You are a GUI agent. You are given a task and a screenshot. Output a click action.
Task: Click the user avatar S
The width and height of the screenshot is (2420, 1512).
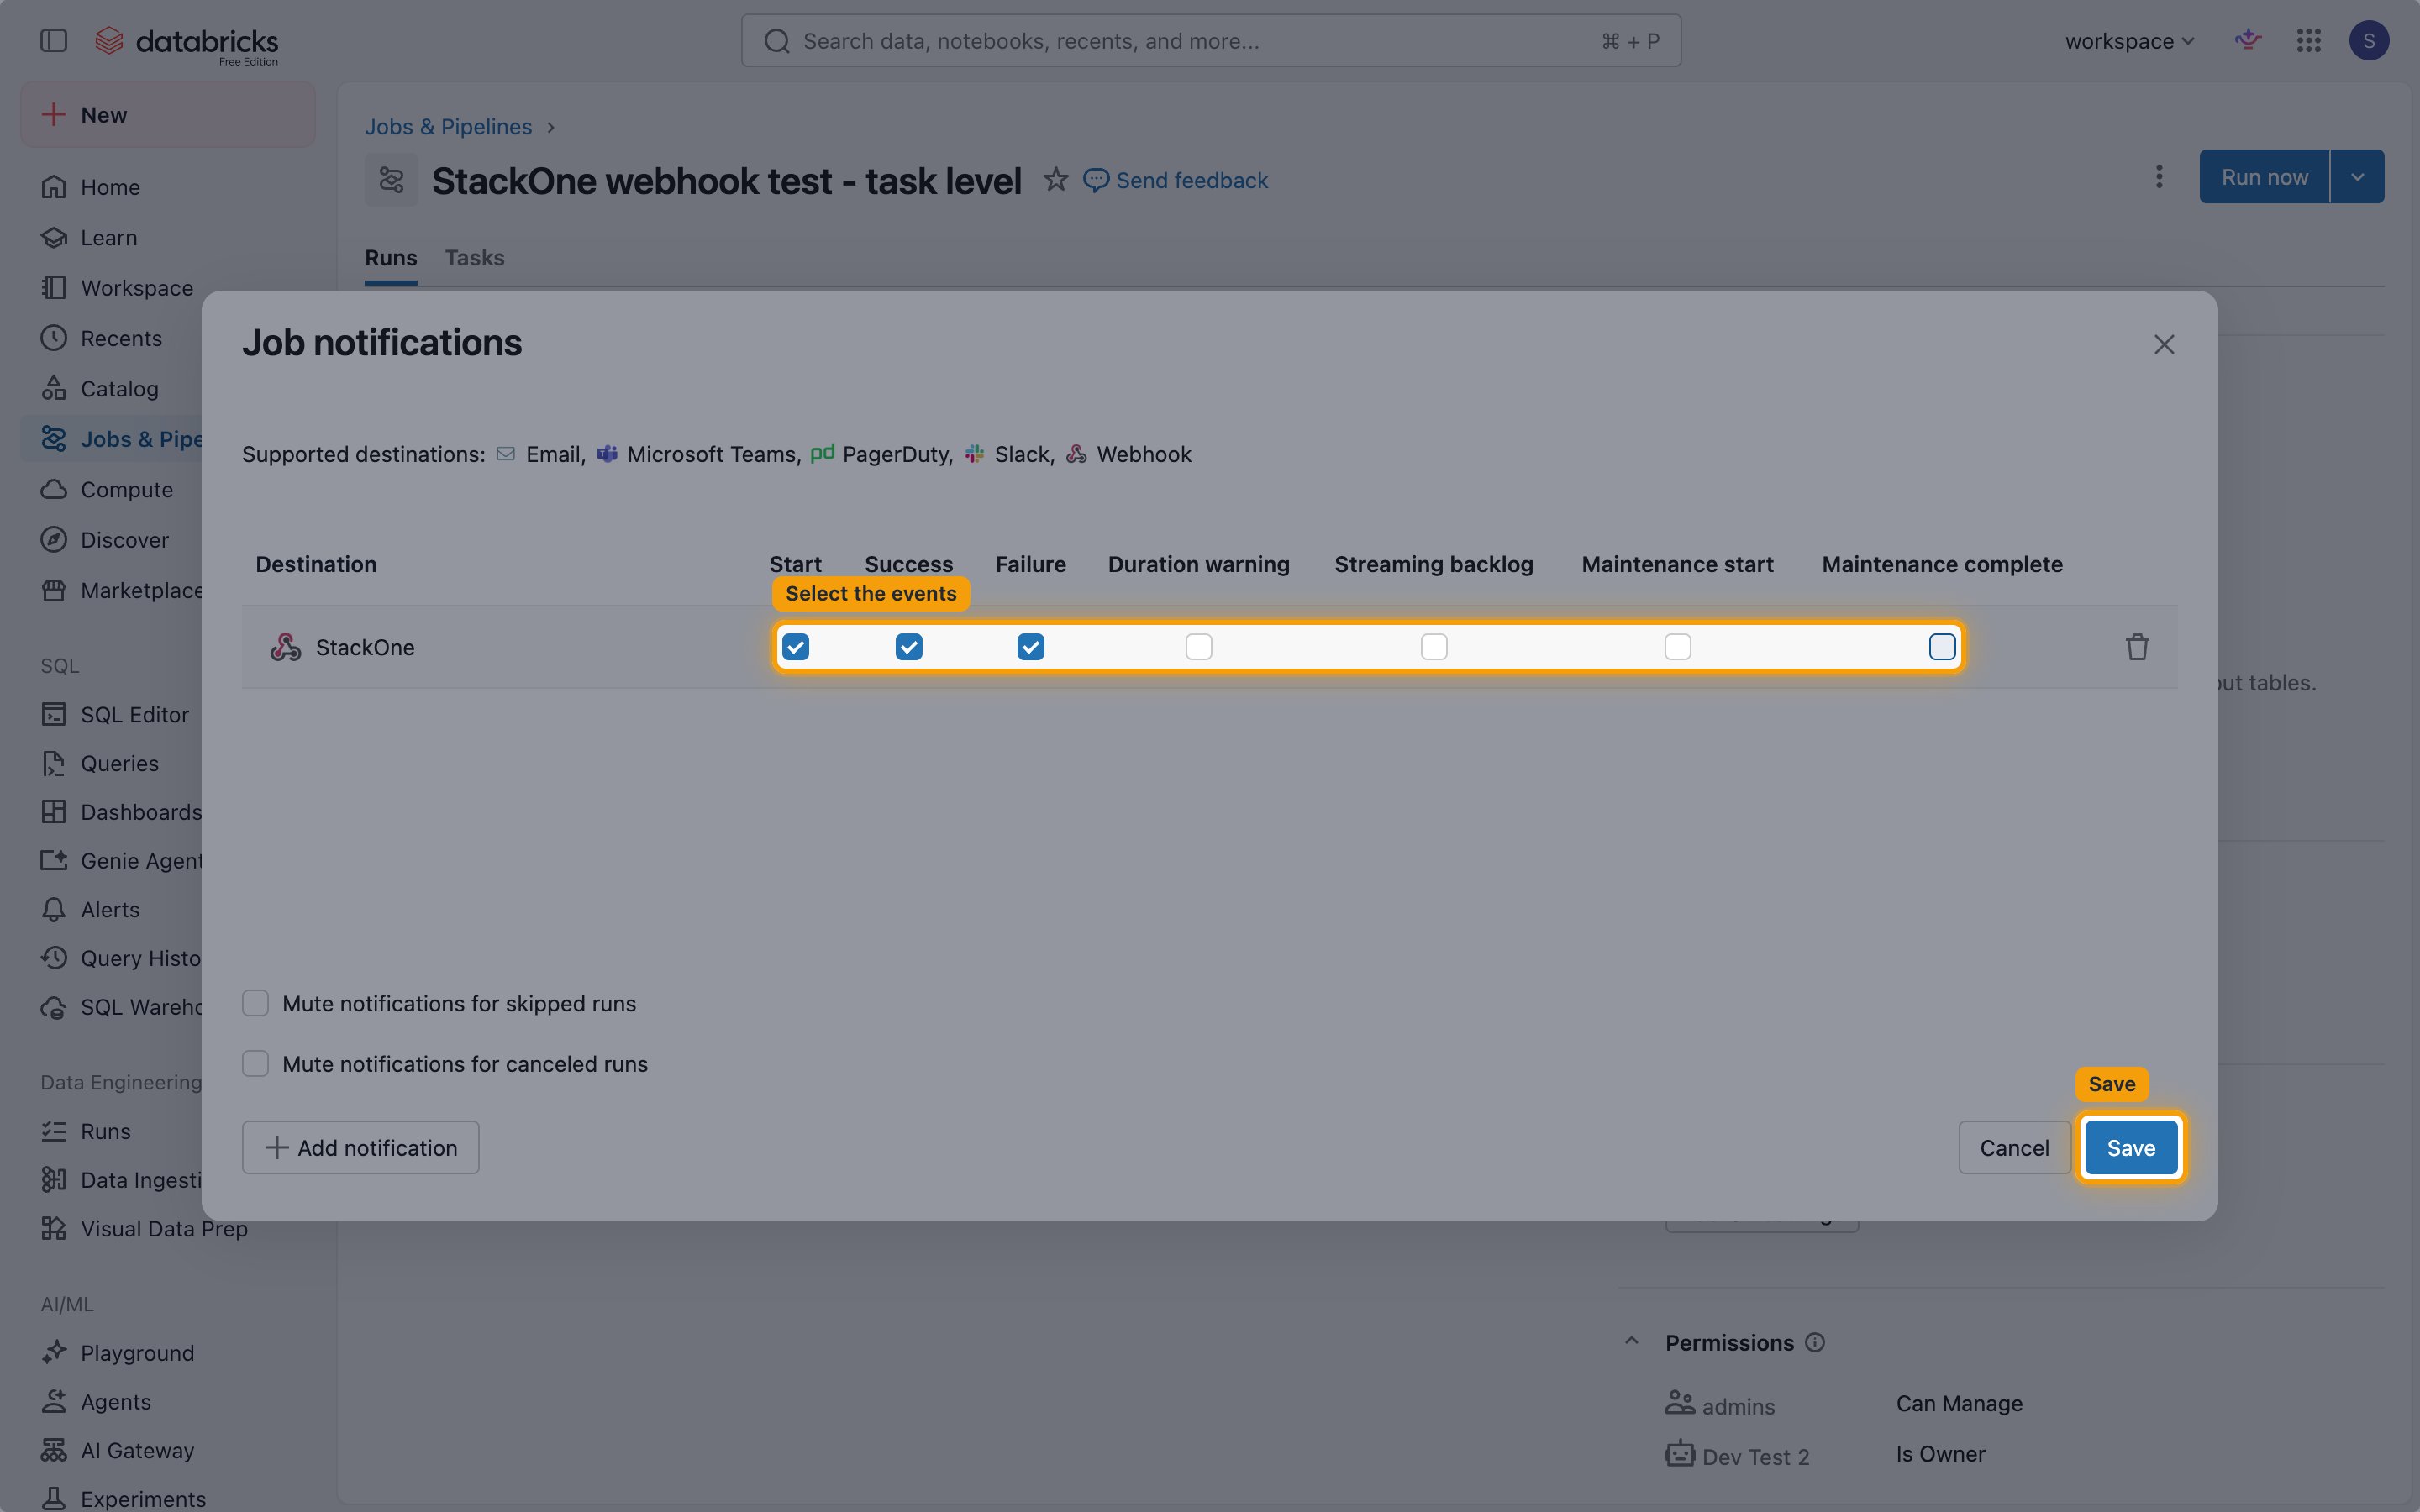(x=2368, y=41)
